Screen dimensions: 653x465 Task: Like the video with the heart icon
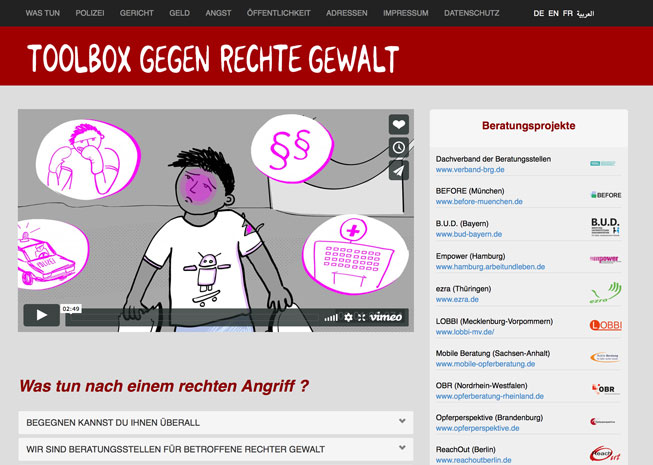(x=398, y=125)
